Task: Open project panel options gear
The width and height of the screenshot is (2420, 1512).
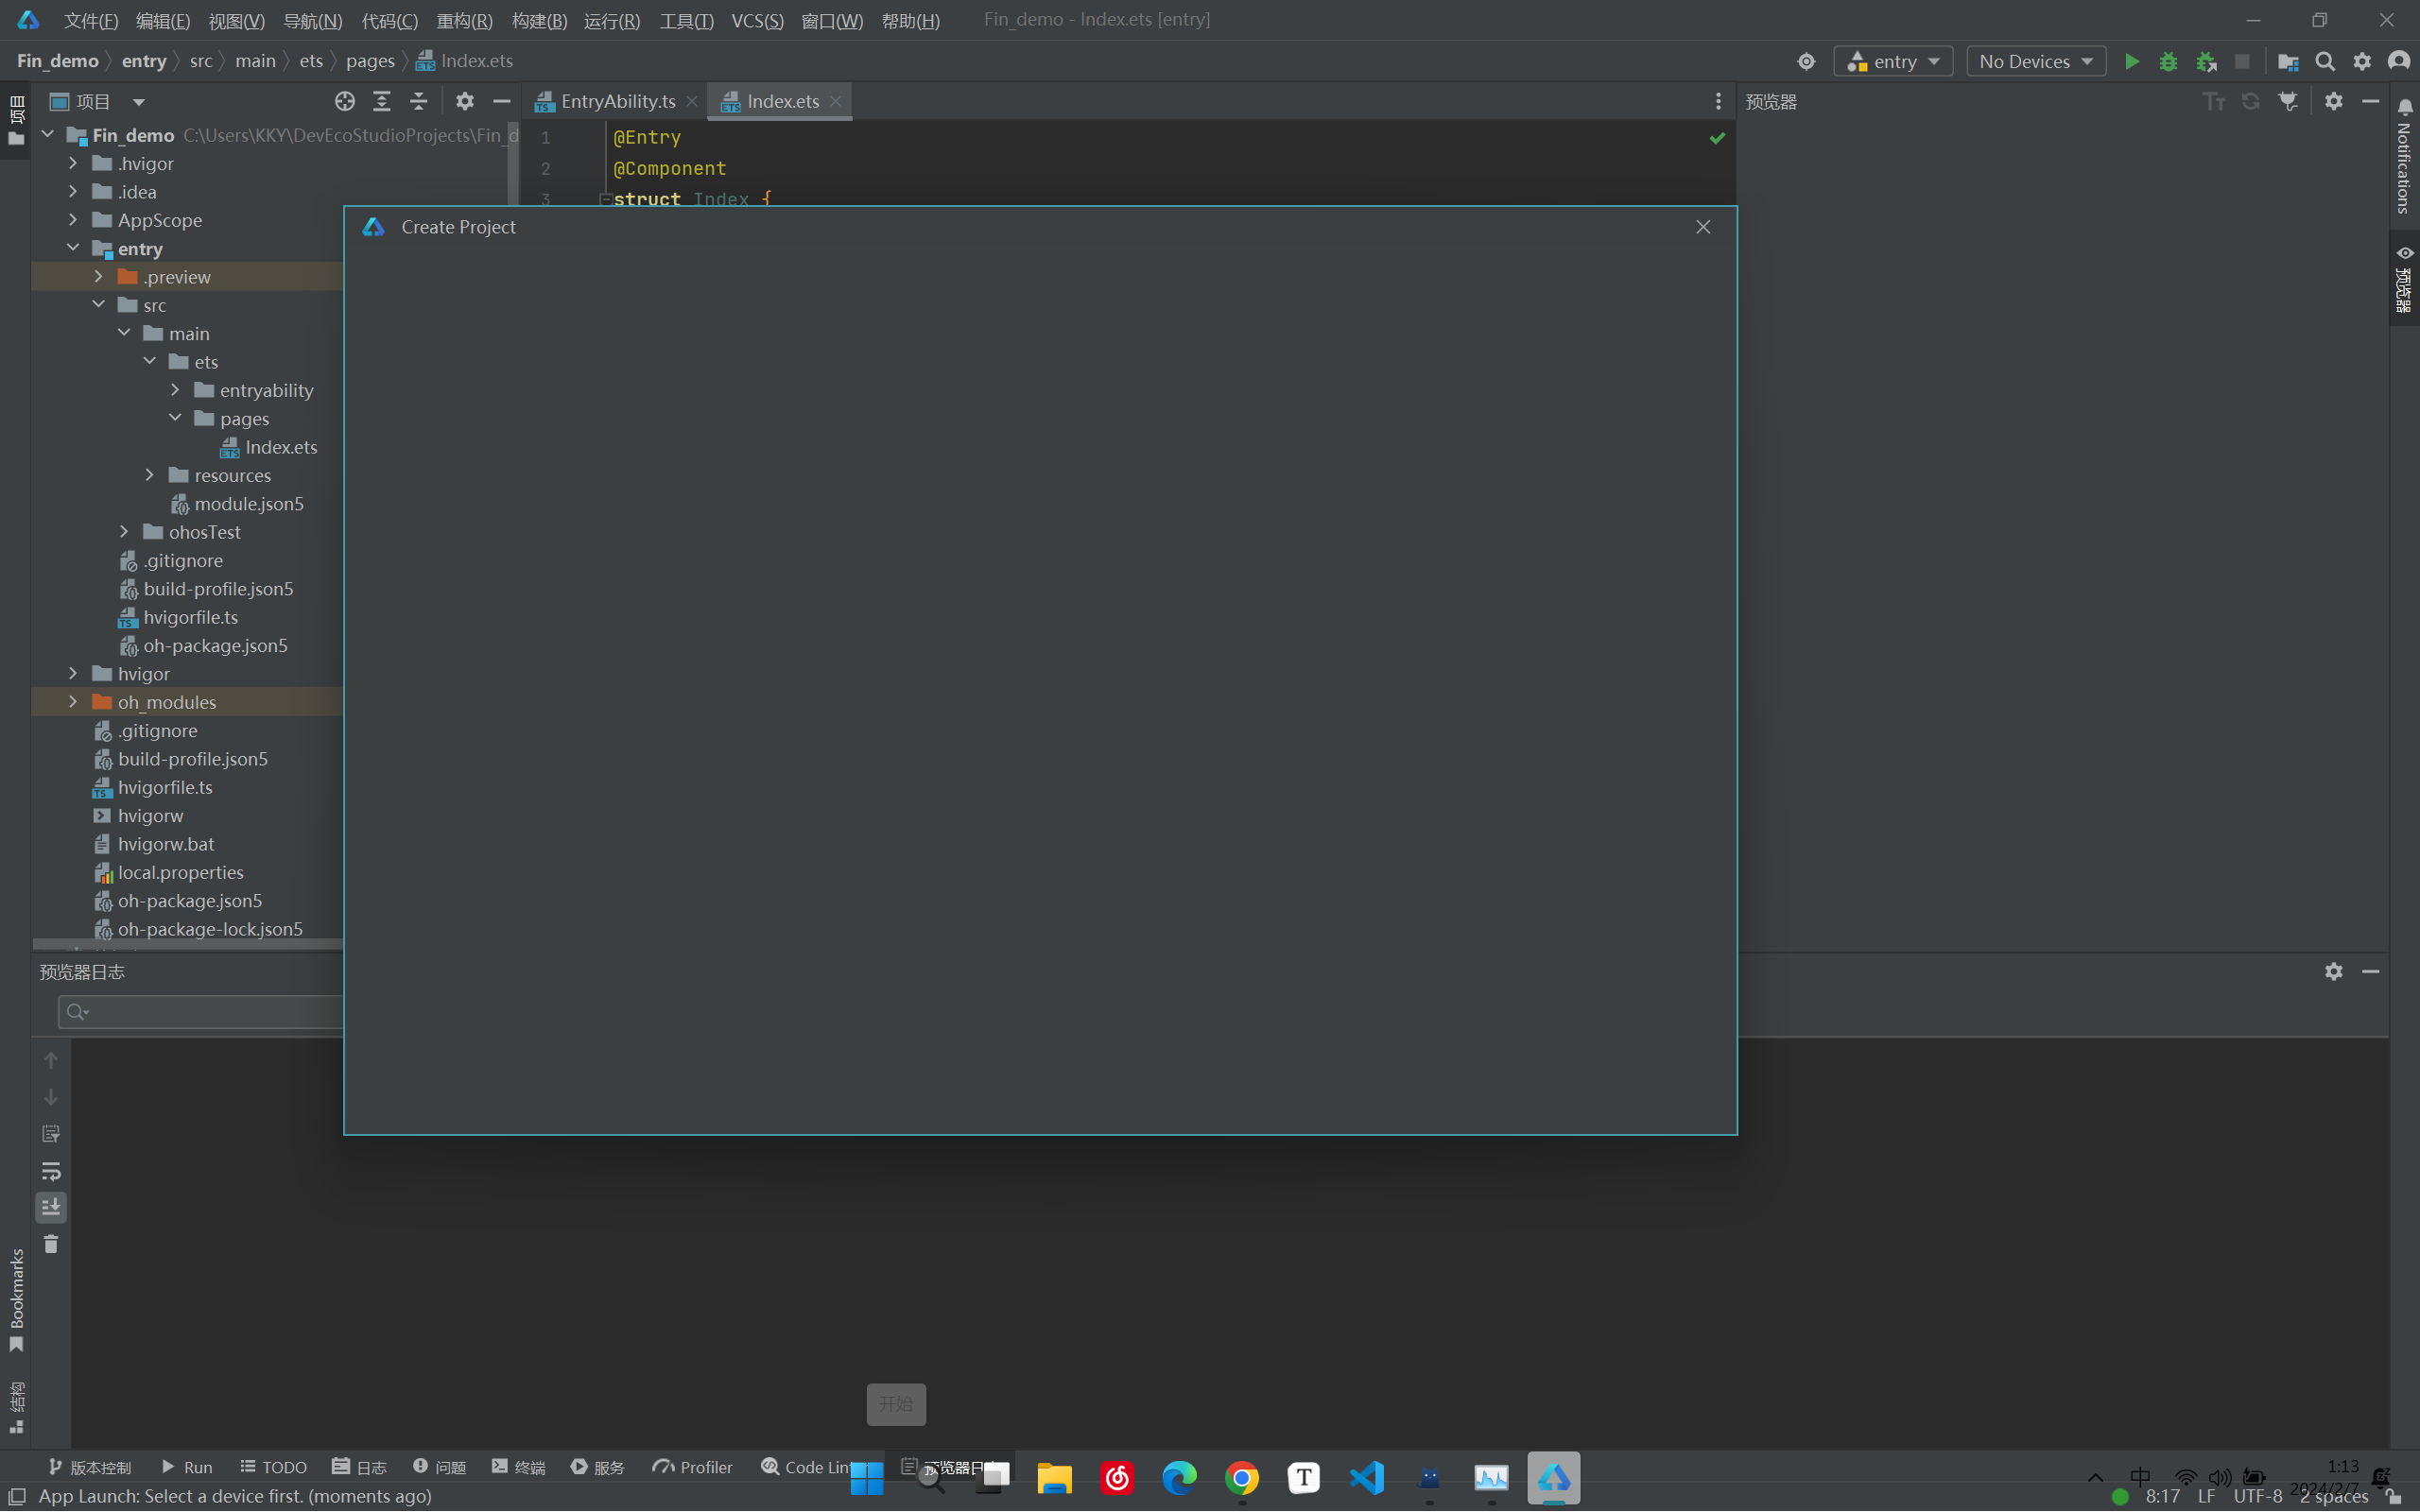Action: click(465, 101)
